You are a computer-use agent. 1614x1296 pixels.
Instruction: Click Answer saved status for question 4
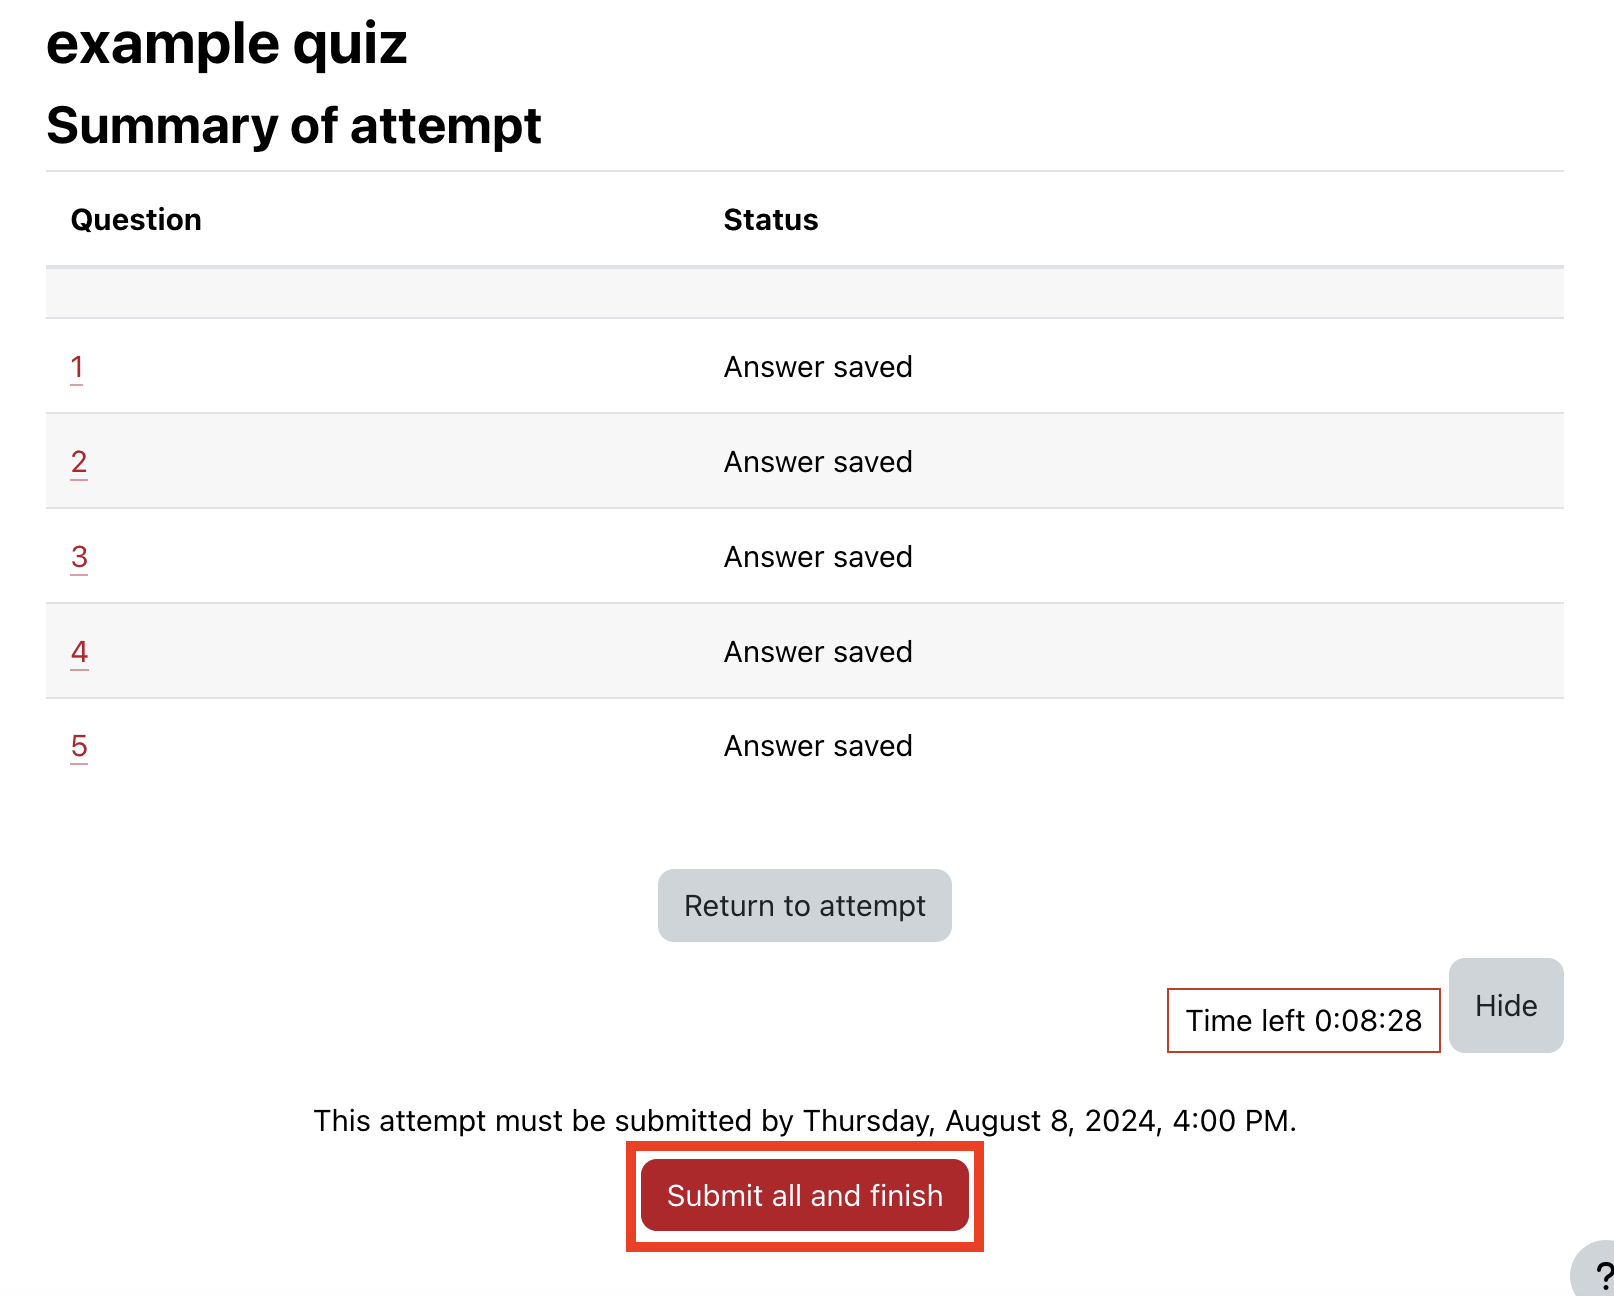tap(818, 652)
